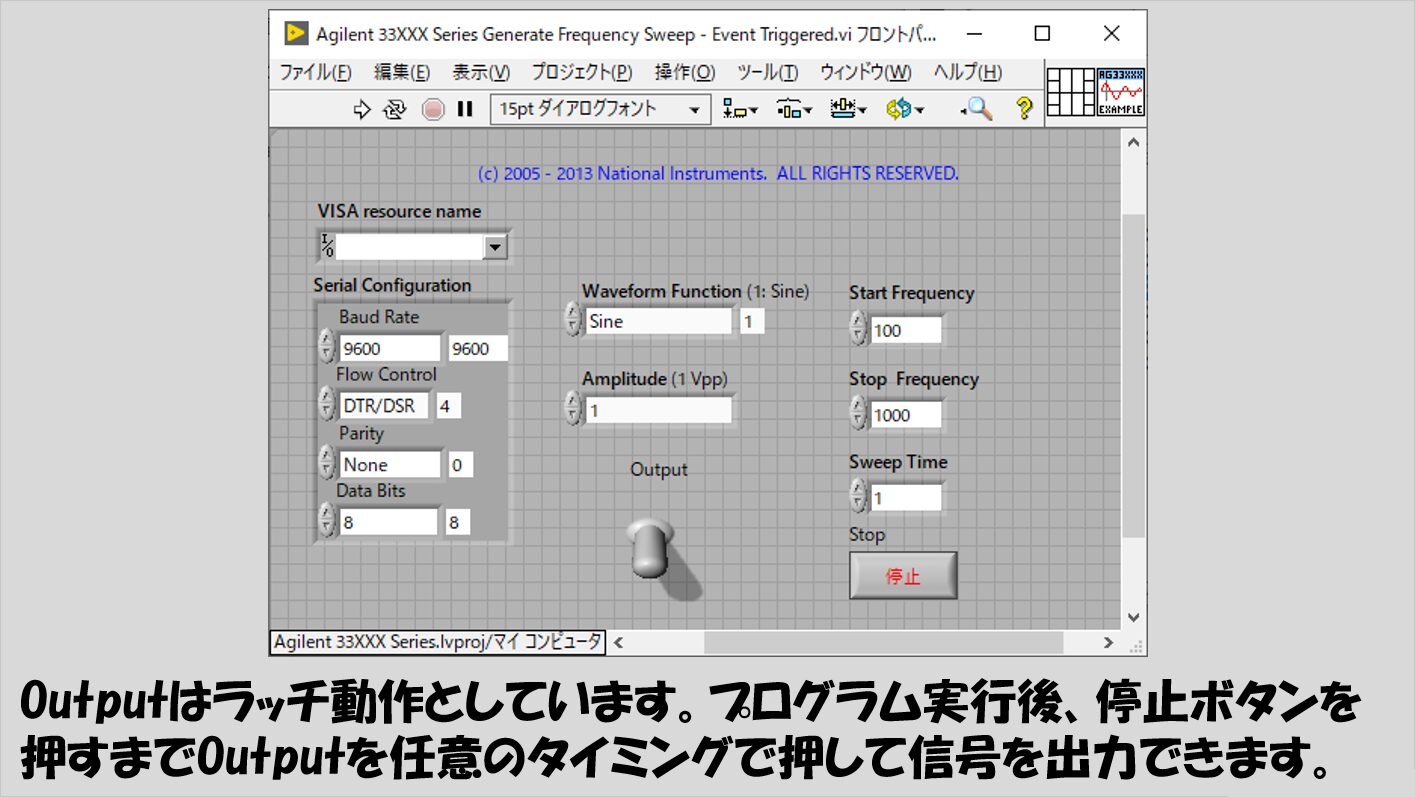1415x797 pixels.
Task: Click the Waveform Function numeric value 1
Action: (x=752, y=321)
